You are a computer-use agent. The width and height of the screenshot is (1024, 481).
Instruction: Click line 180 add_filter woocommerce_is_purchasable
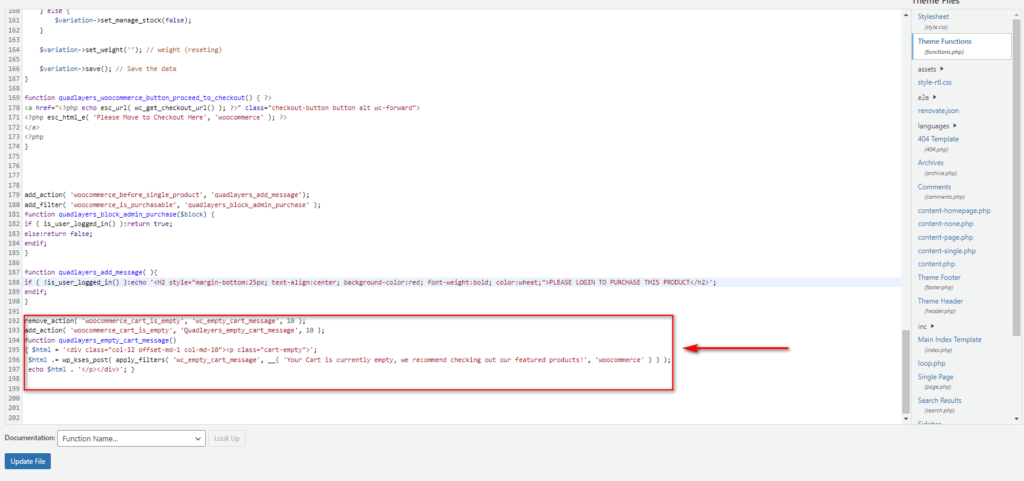tap(172, 204)
